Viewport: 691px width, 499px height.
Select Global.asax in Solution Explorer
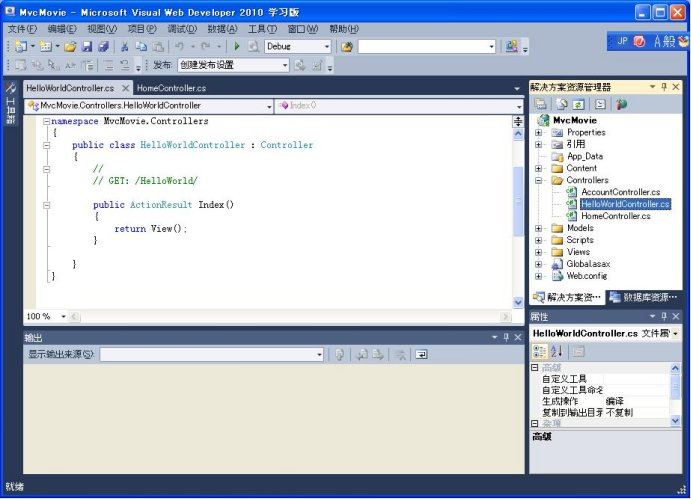(588, 264)
